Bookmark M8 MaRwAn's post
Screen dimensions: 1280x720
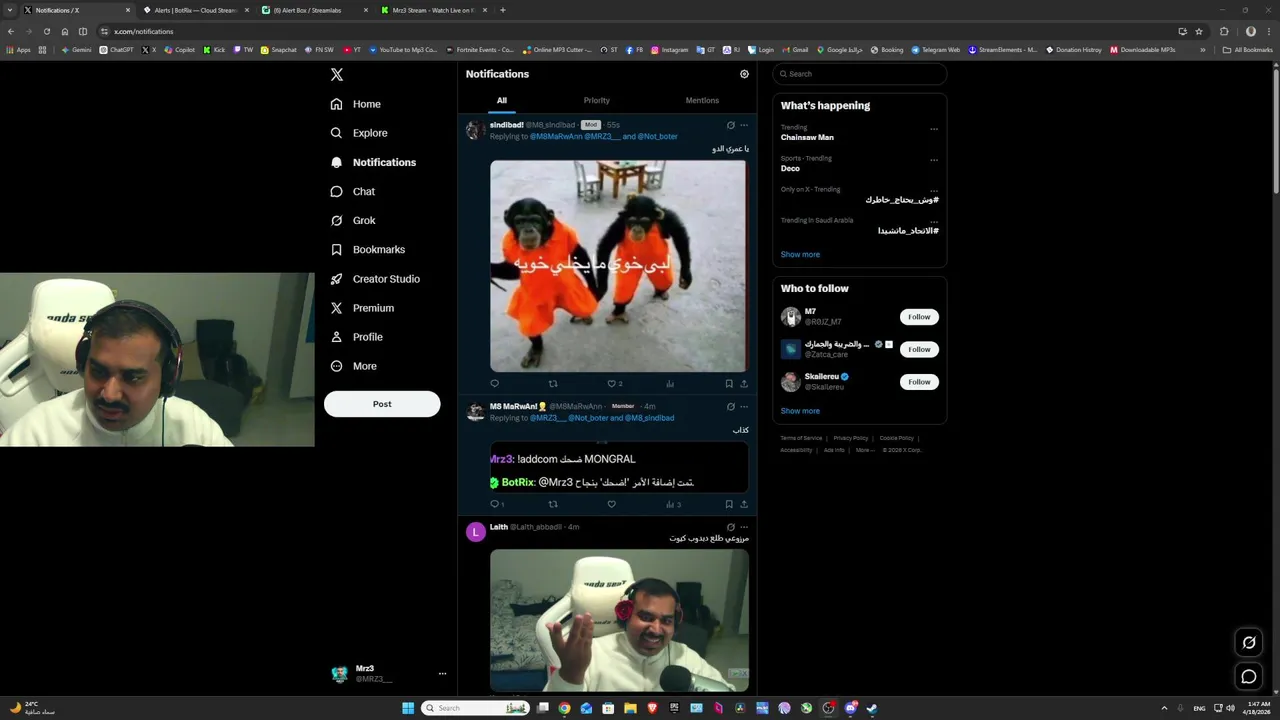728,504
